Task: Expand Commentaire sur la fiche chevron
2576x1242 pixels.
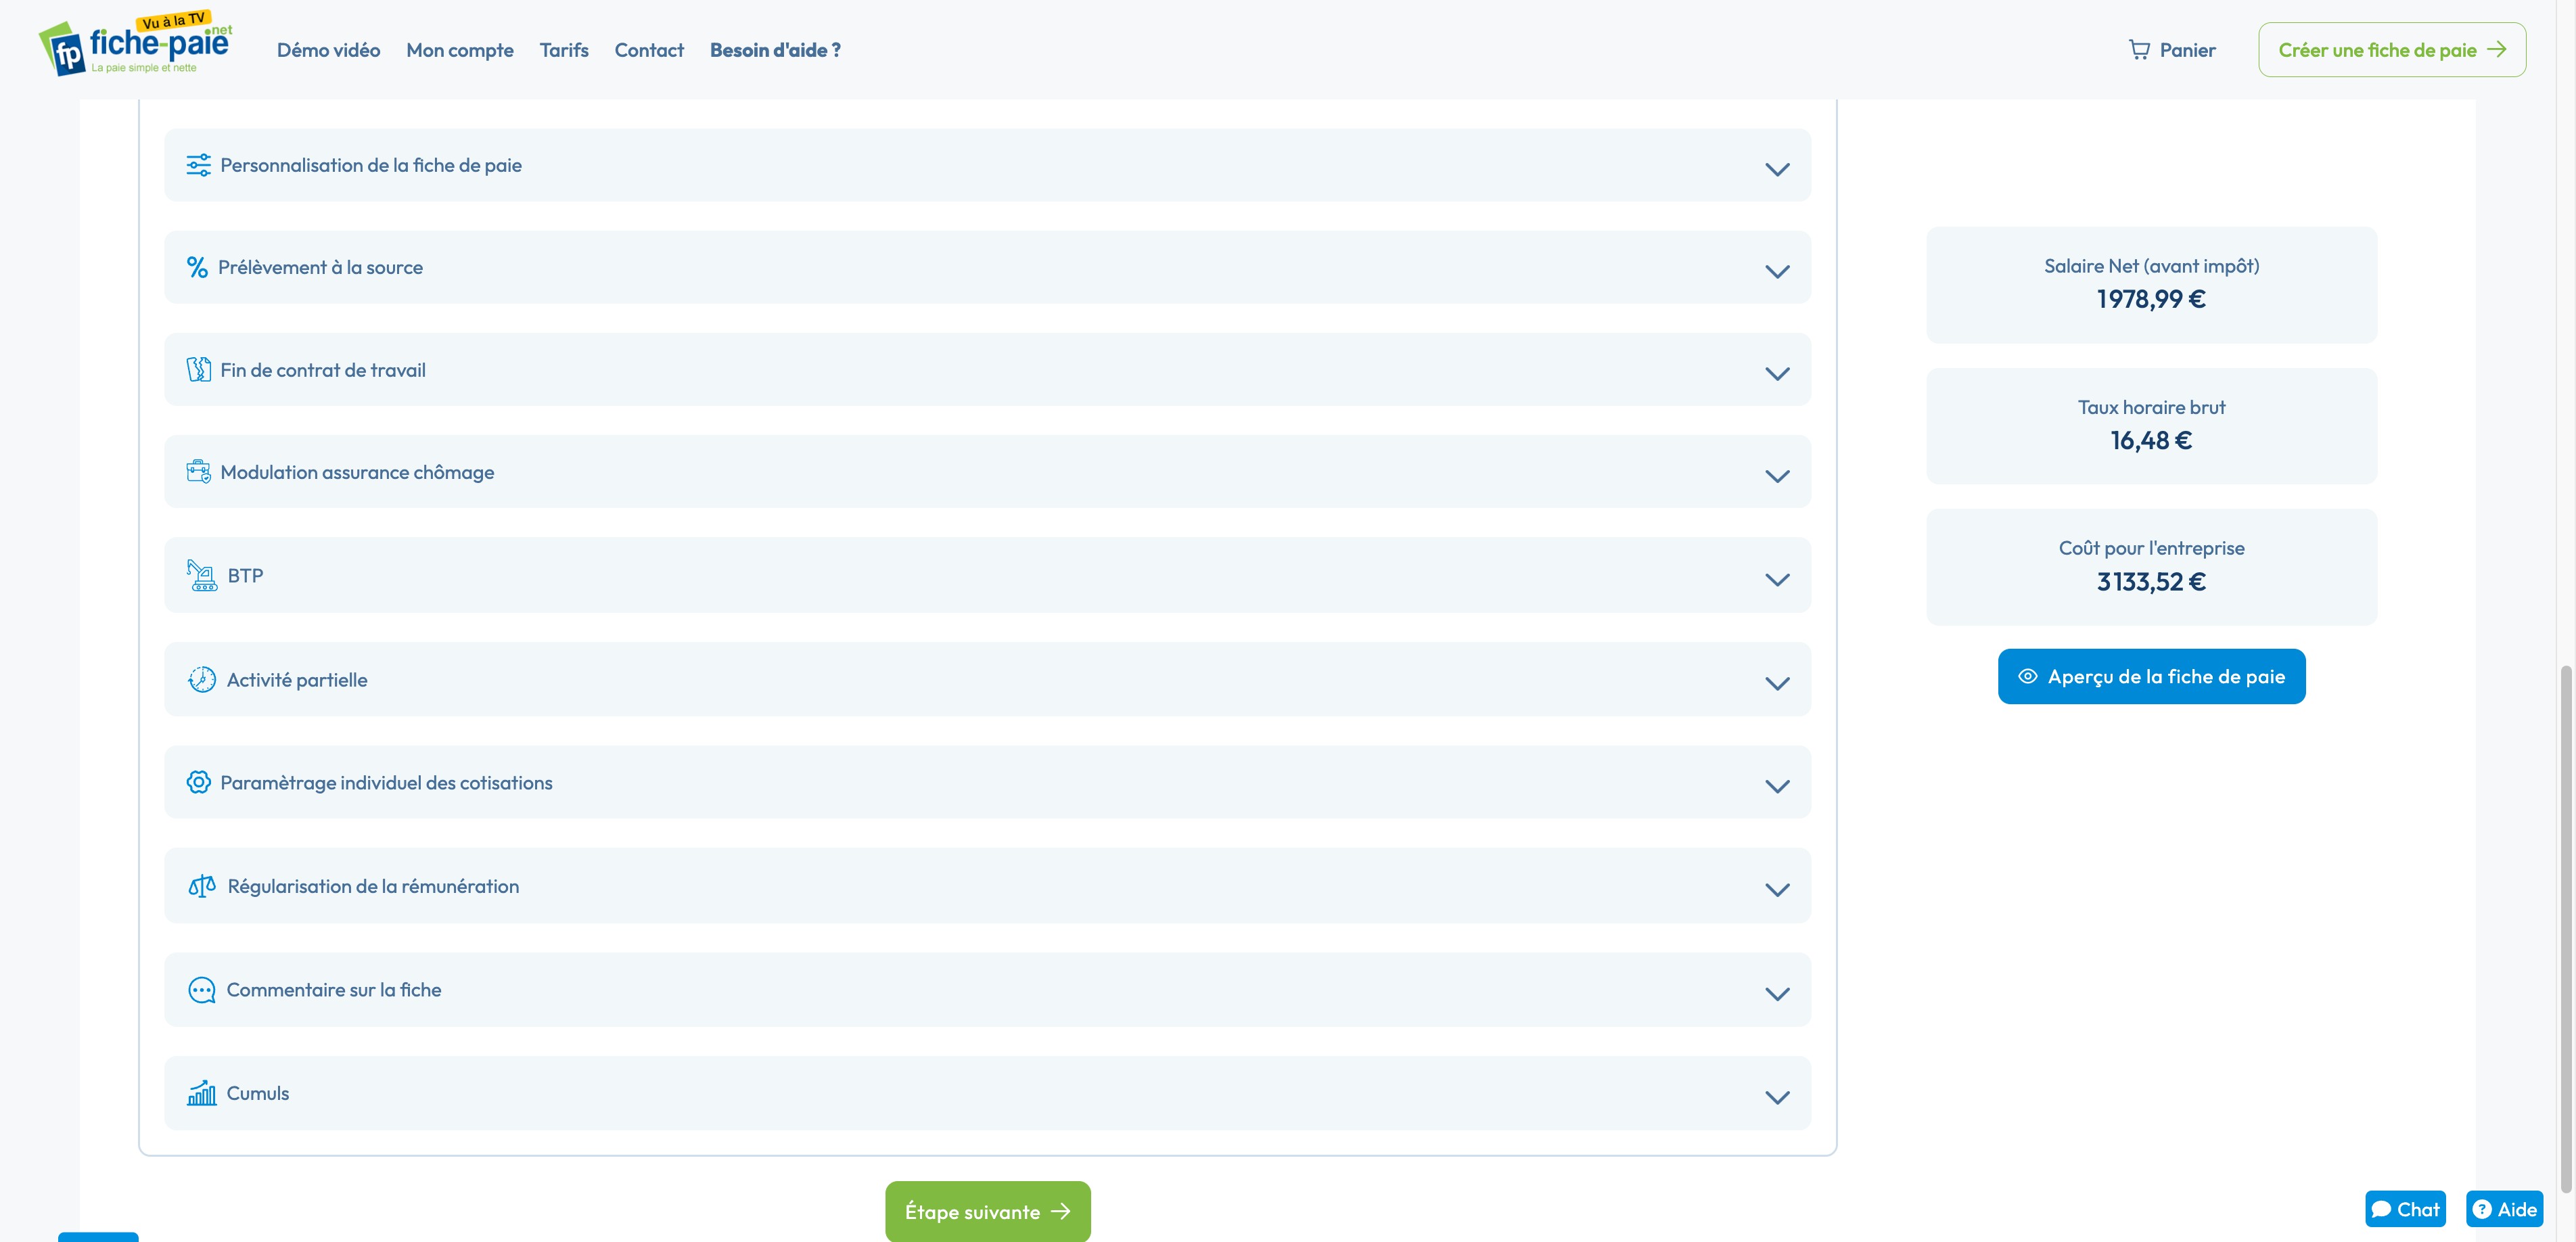Action: point(1777,993)
